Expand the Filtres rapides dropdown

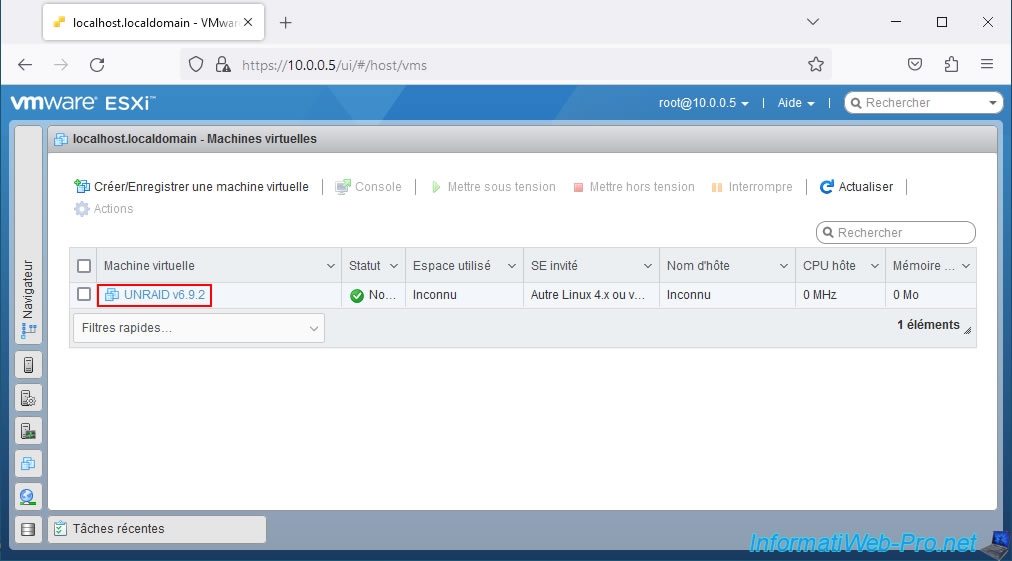point(199,328)
